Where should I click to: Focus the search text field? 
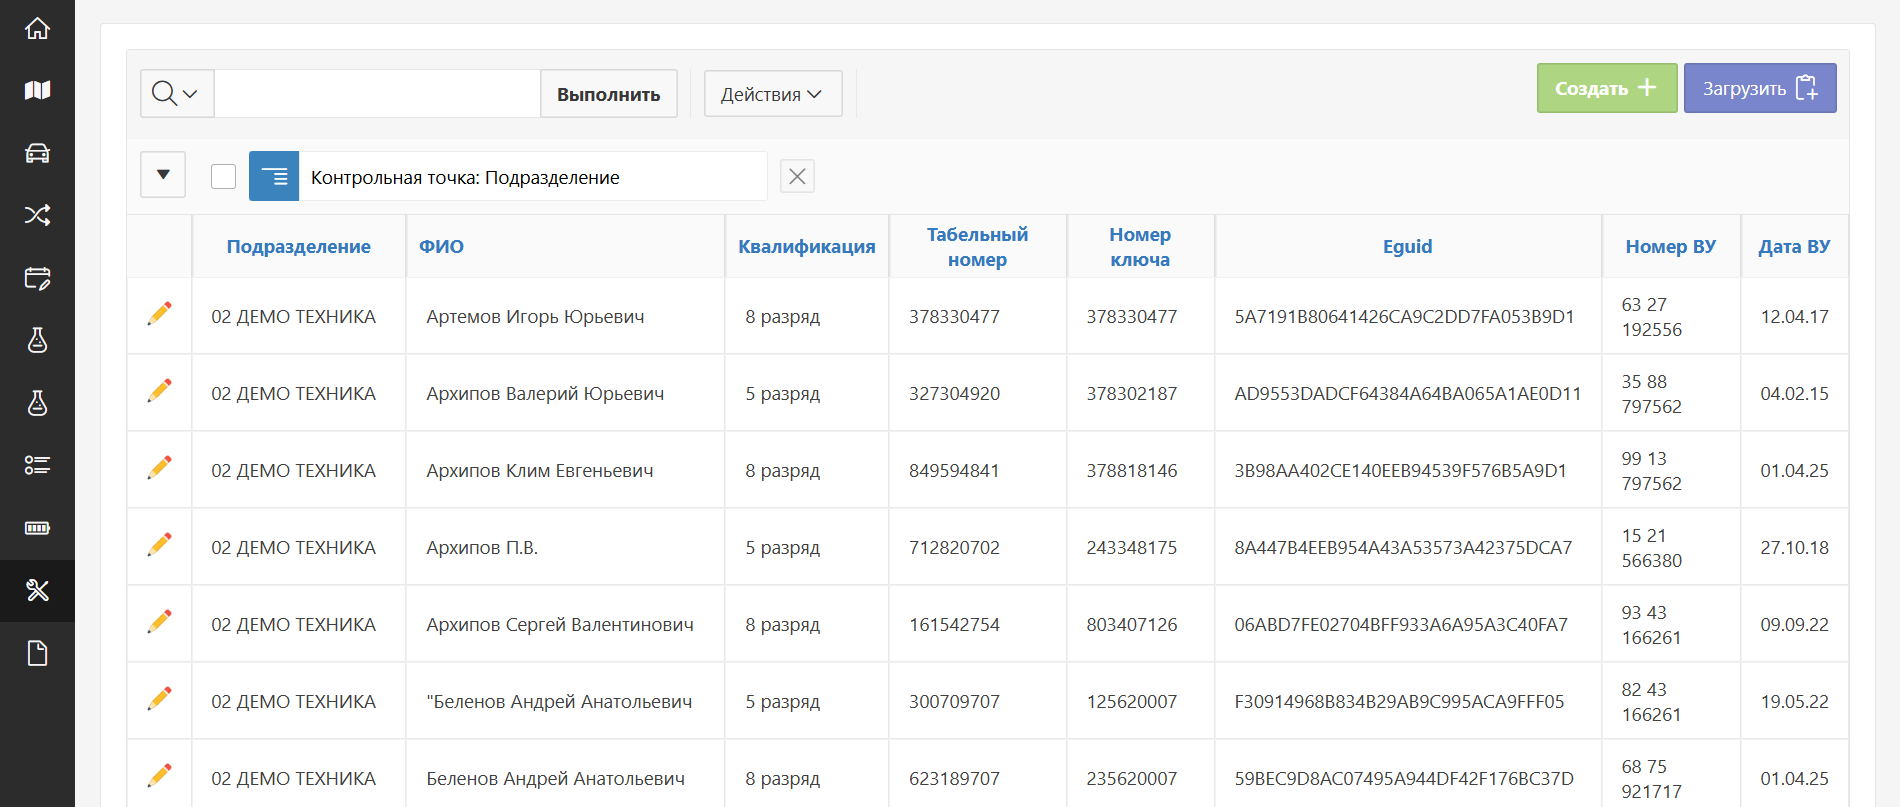(377, 94)
